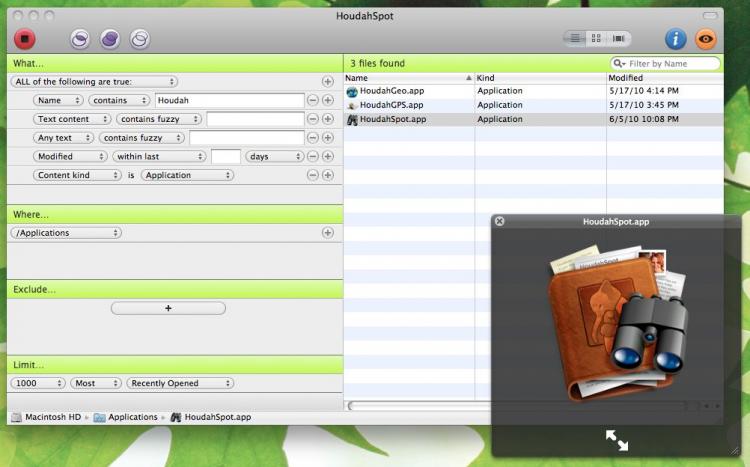Open the search magnifier dropdown in filter field
Screen dimensions: 750x467
619,63
